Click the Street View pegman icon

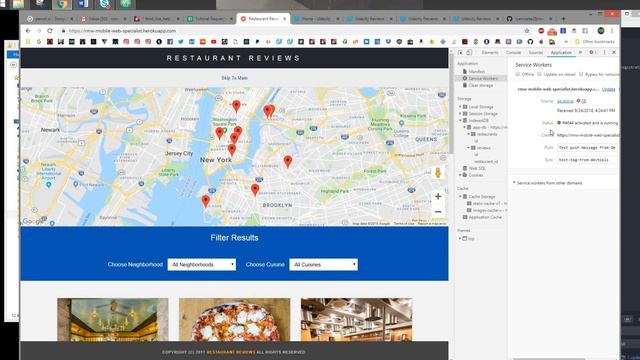(438, 173)
